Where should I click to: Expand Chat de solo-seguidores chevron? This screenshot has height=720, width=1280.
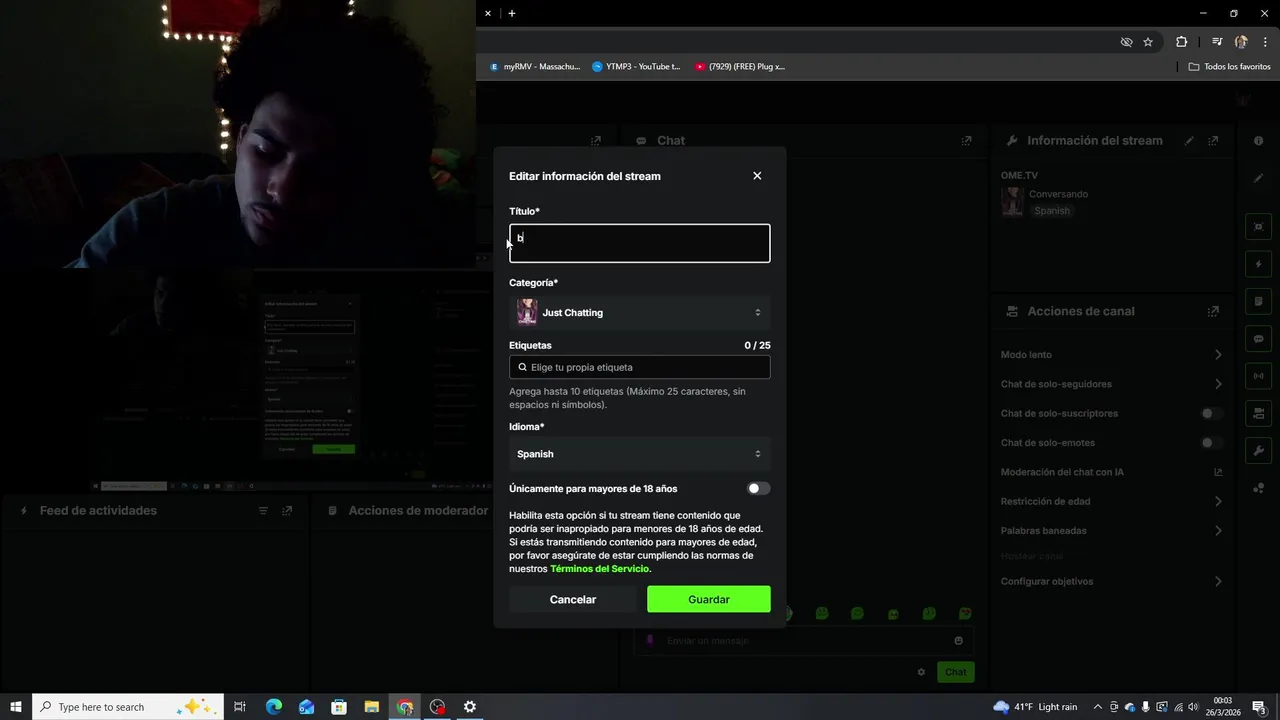pos(1218,384)
